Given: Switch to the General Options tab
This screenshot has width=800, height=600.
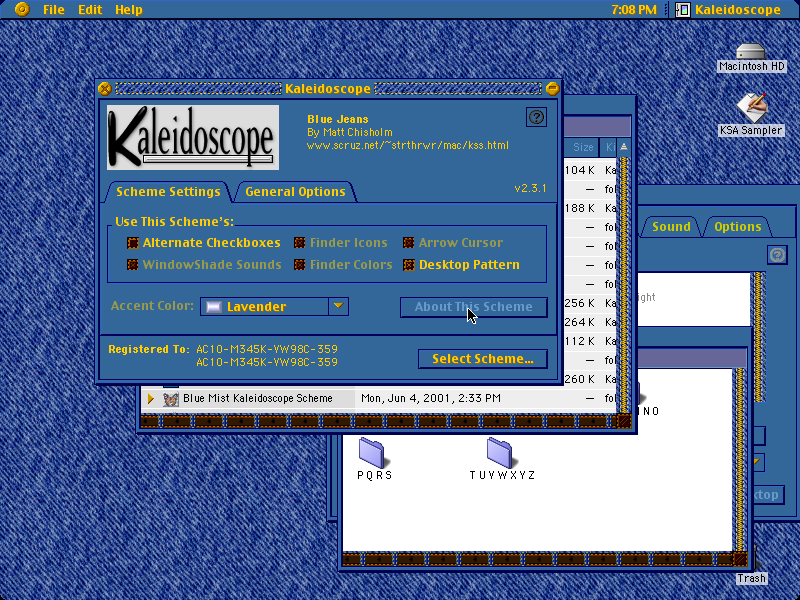Looking at the screenshot, I should pos(295,192).
